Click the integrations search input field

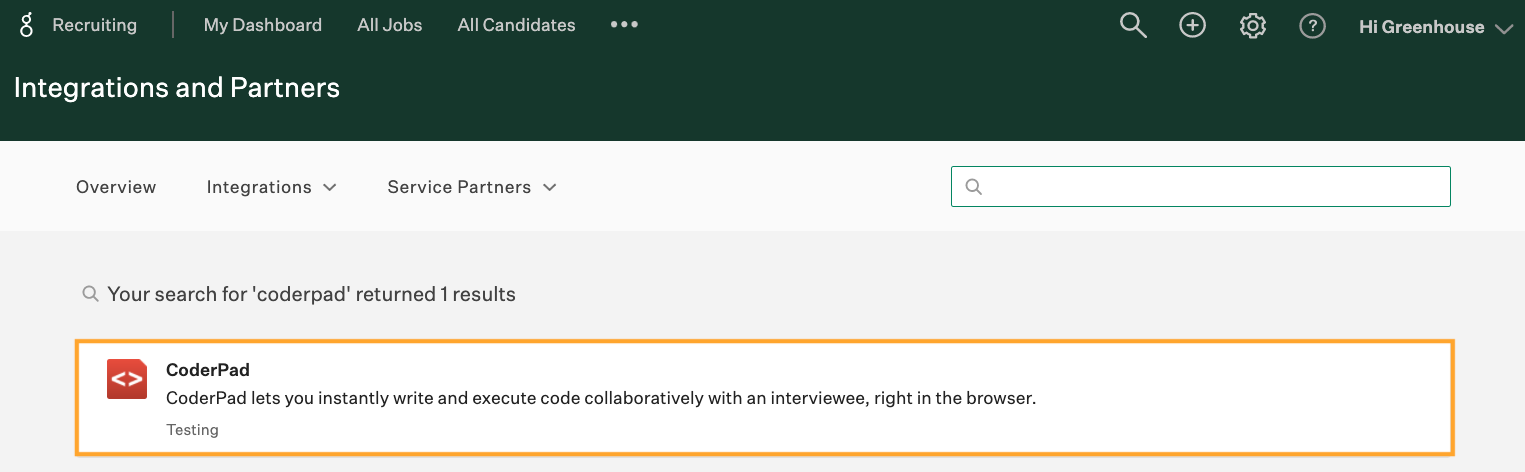pyautogui.click(x=1200, y=186)
